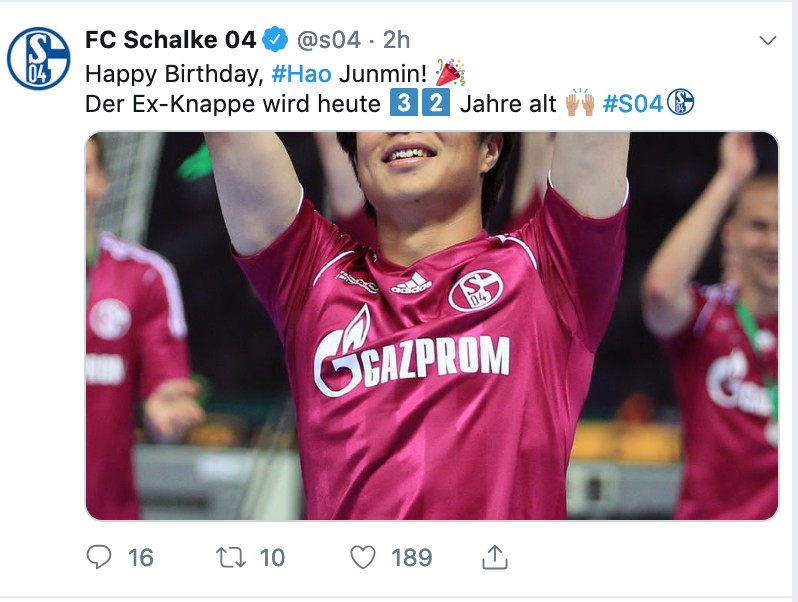Follow the #Hao hashtag link

point(301,73)
